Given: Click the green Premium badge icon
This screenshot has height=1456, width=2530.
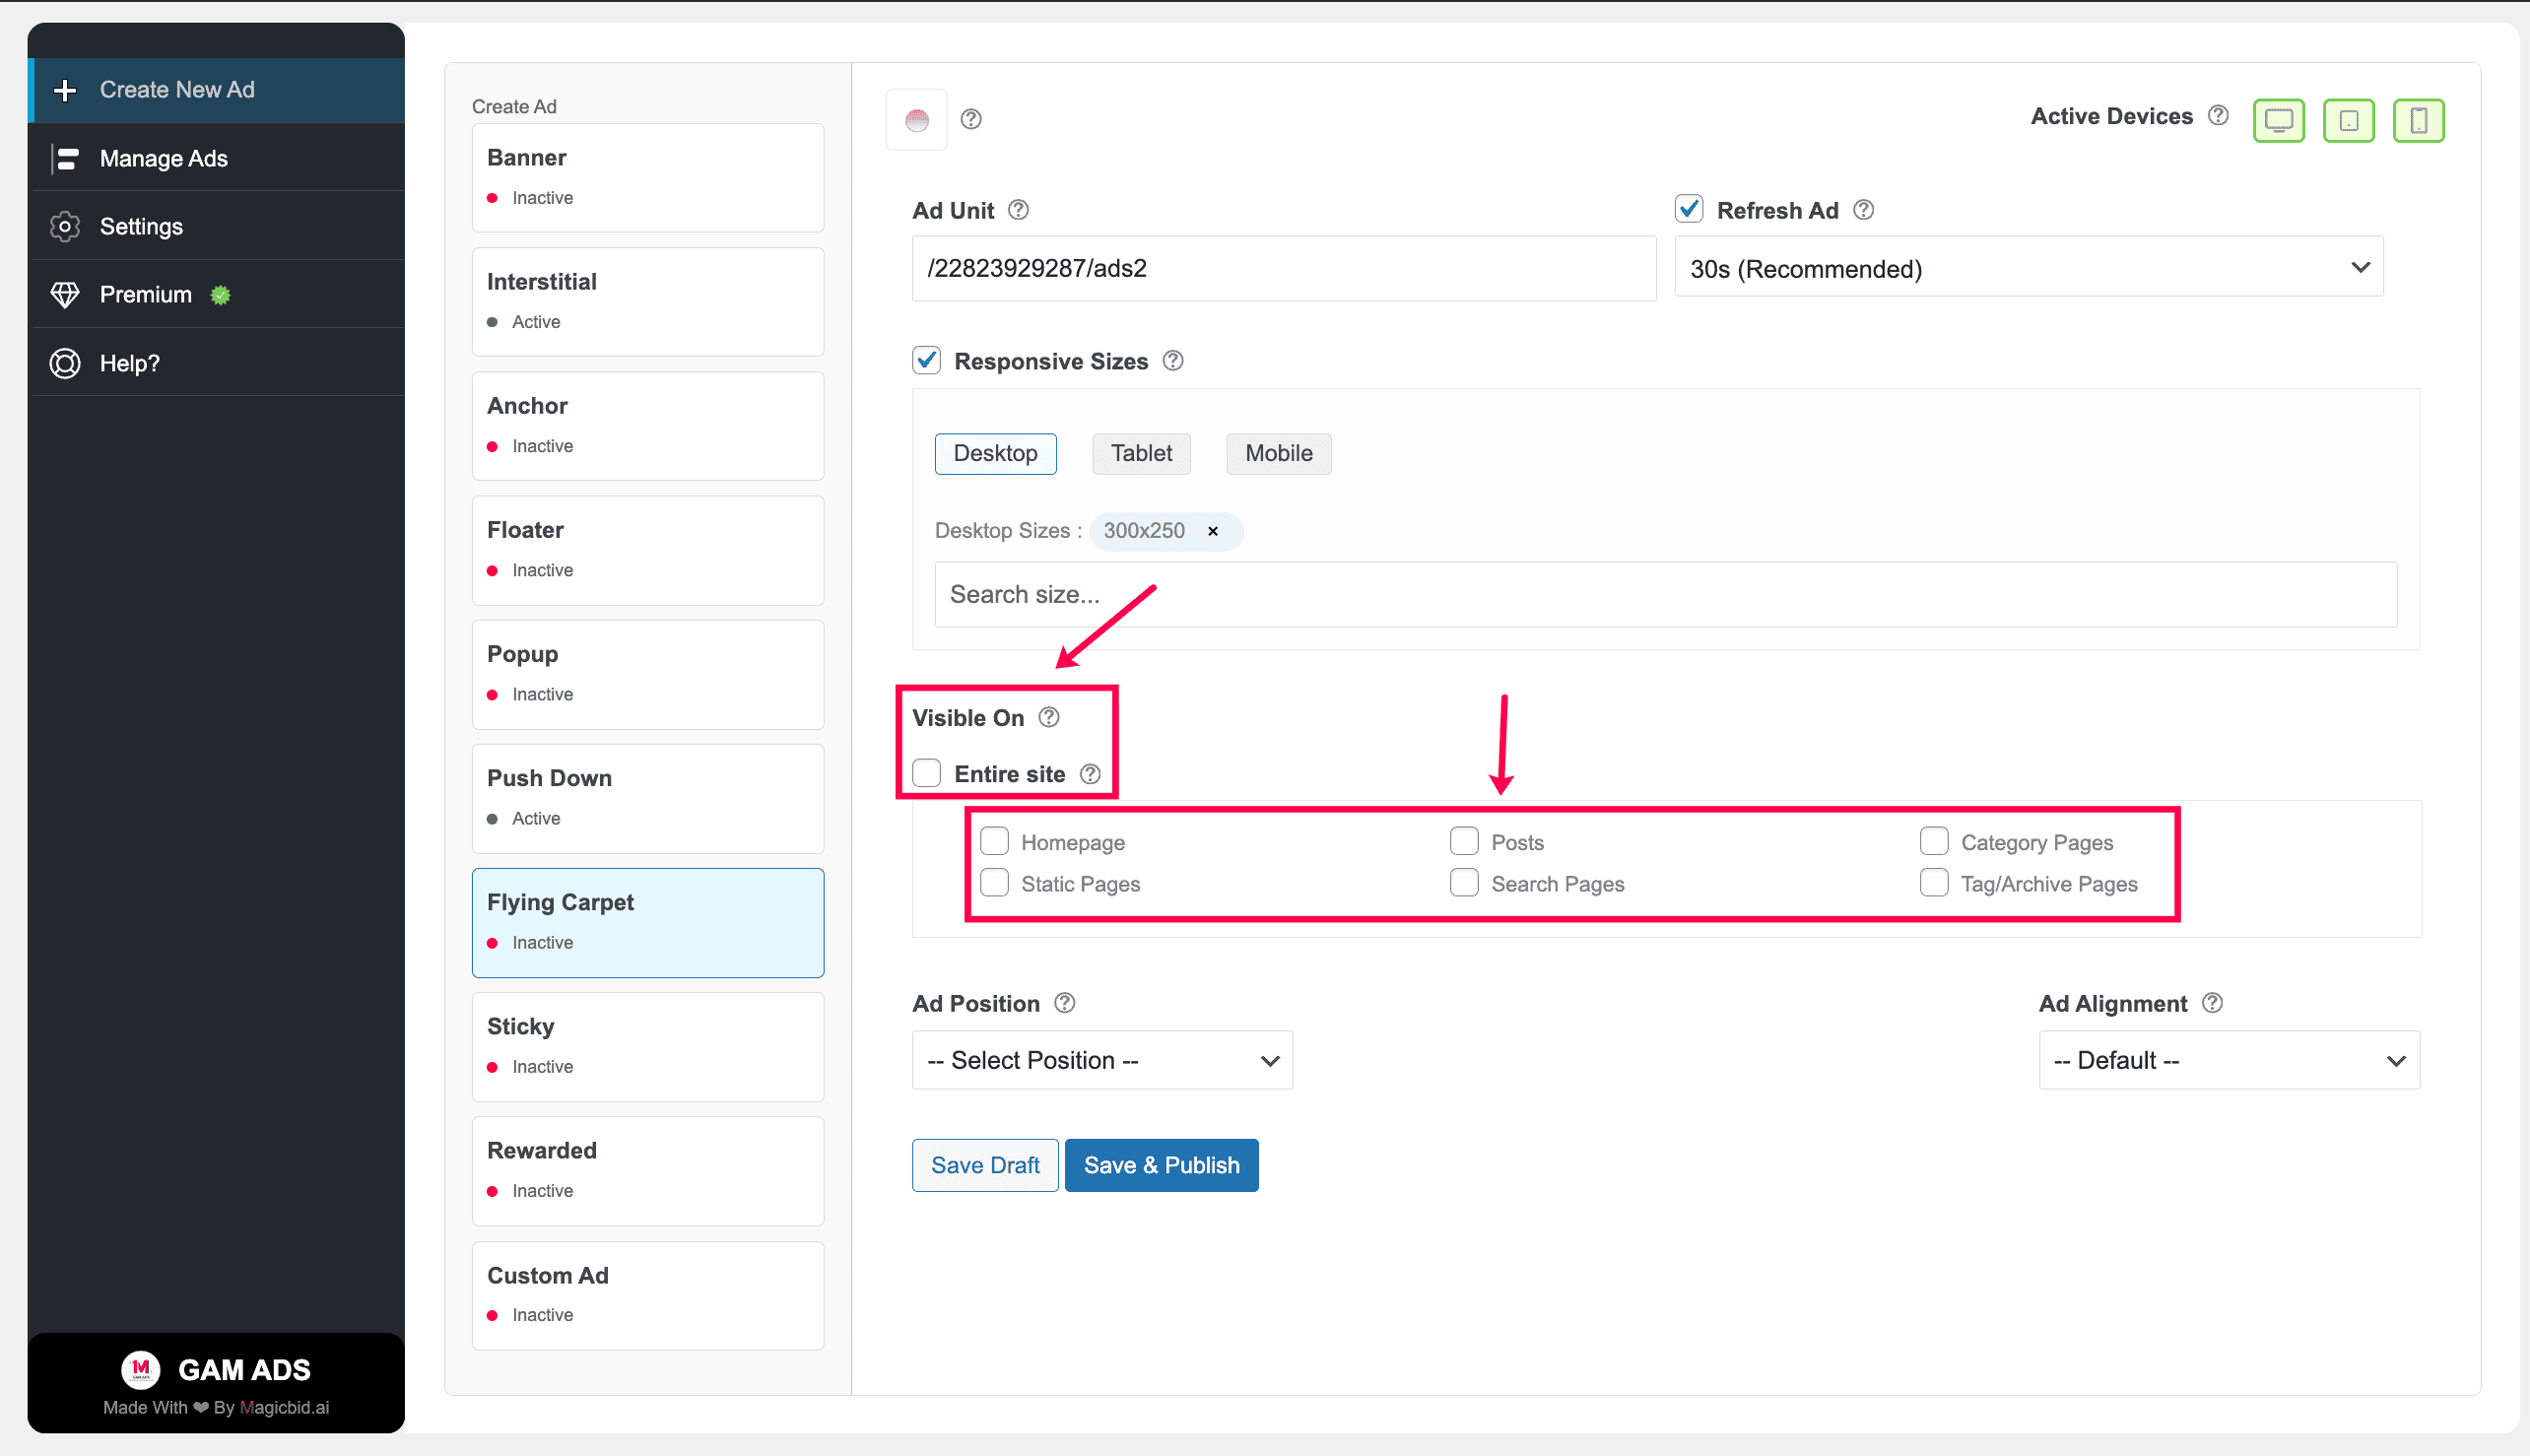Looking at the screenshot, I should [x=220, y=294].
